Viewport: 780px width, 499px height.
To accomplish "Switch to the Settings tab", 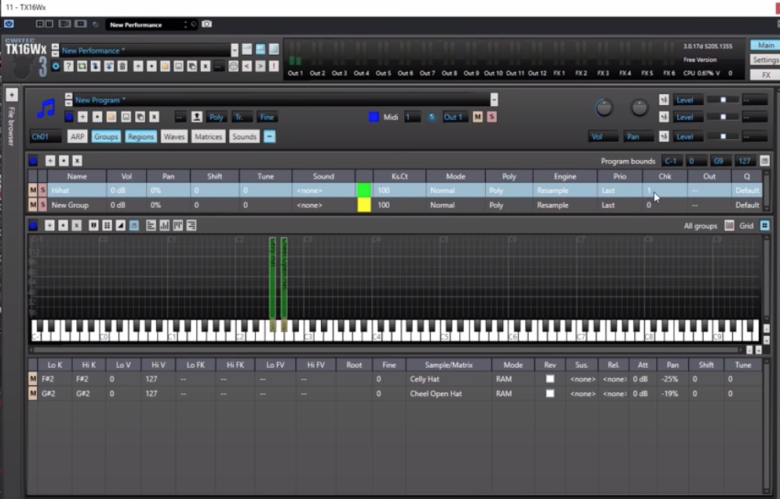I will pyautogui.click(x=765, y=60).
